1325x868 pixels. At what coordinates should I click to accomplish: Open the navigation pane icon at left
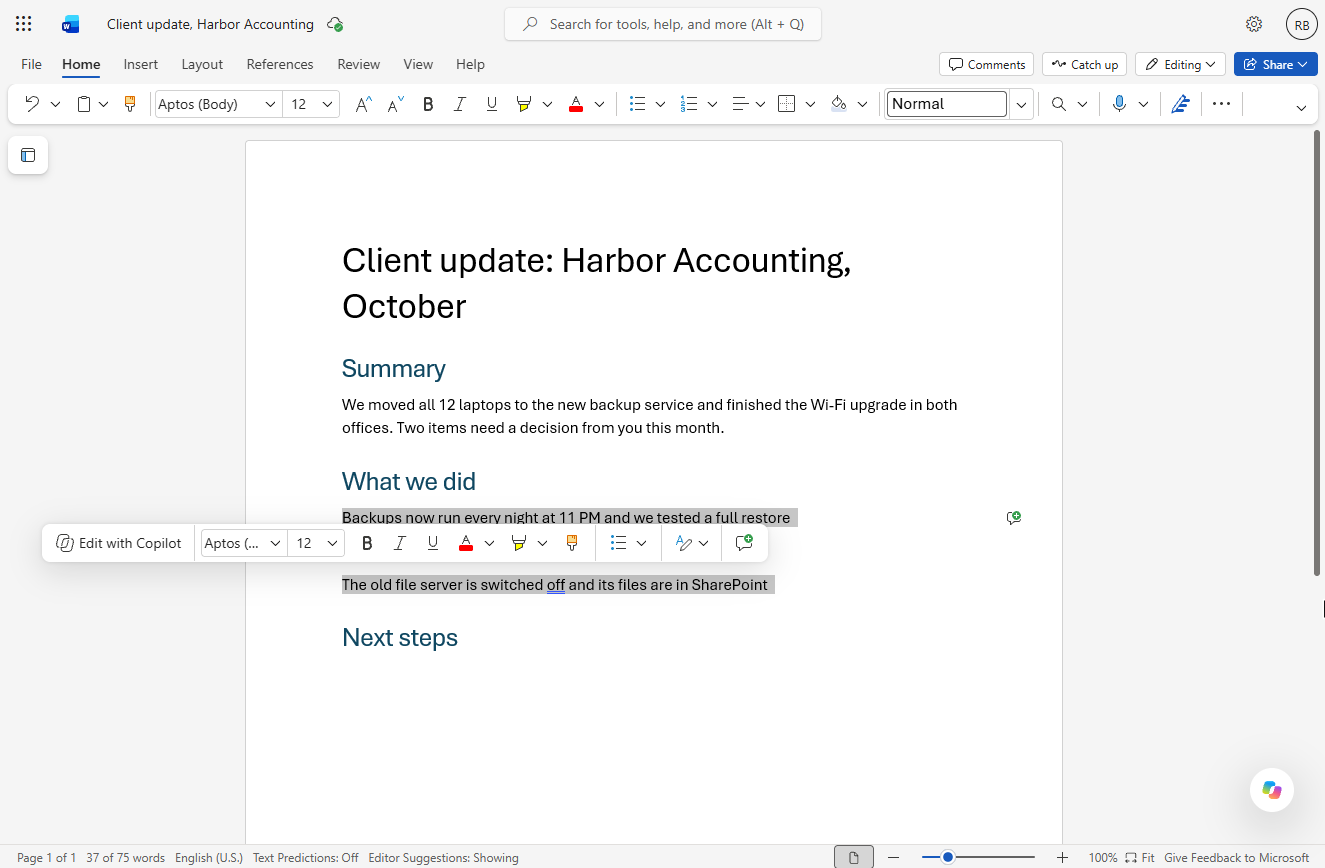tap(28, 155)
